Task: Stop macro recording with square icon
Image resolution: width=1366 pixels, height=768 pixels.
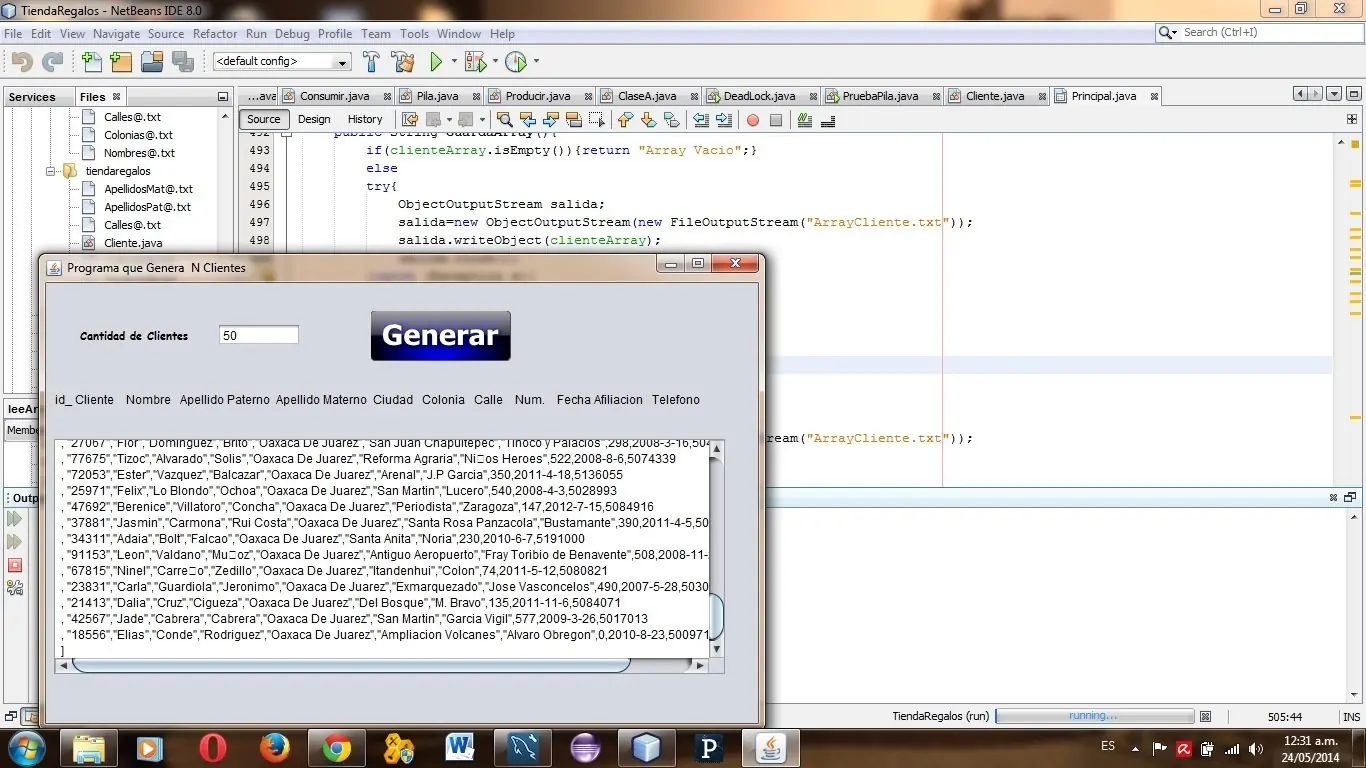Action: 776,120
